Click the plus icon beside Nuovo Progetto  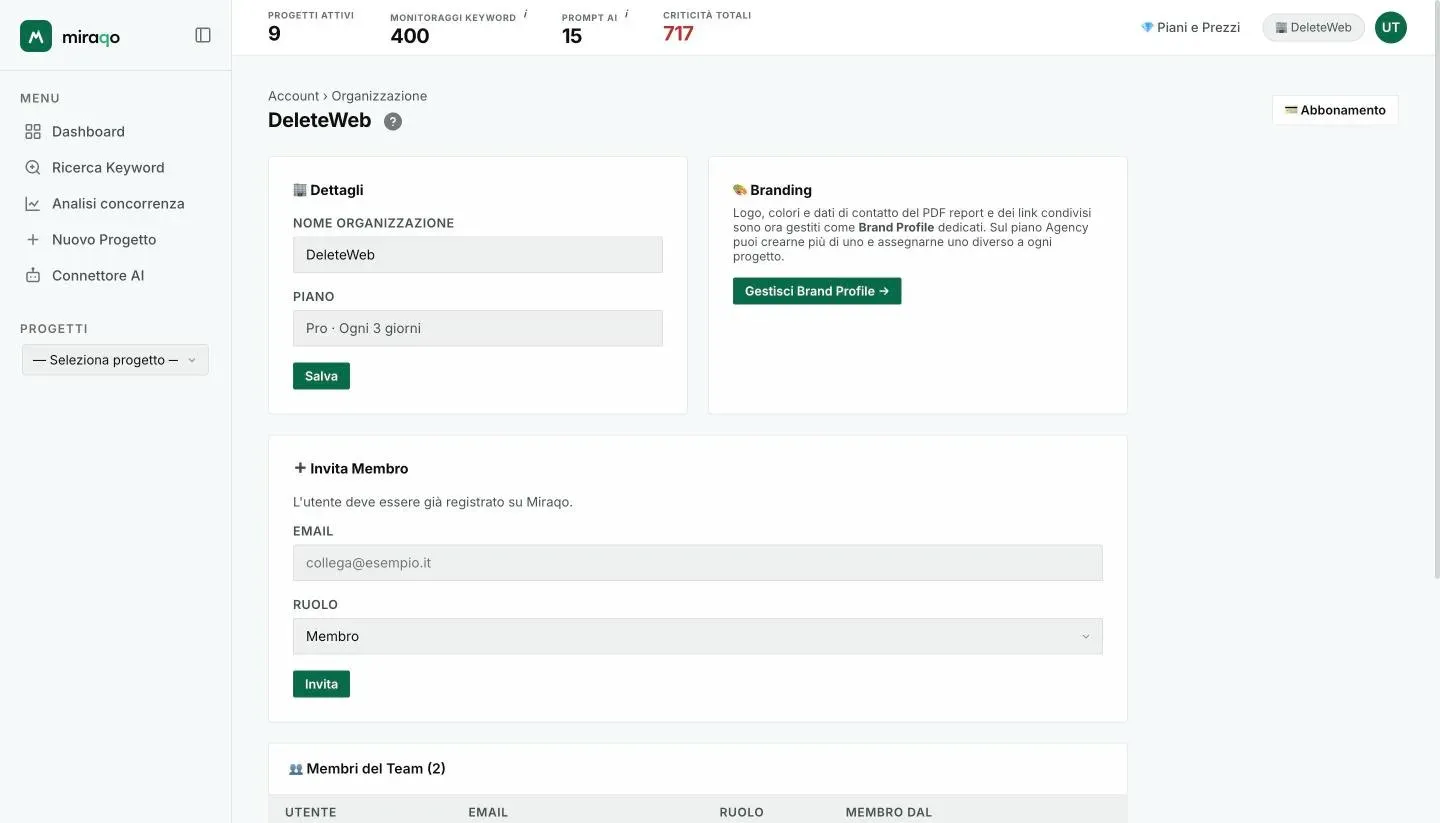click(x=33, y=239)
